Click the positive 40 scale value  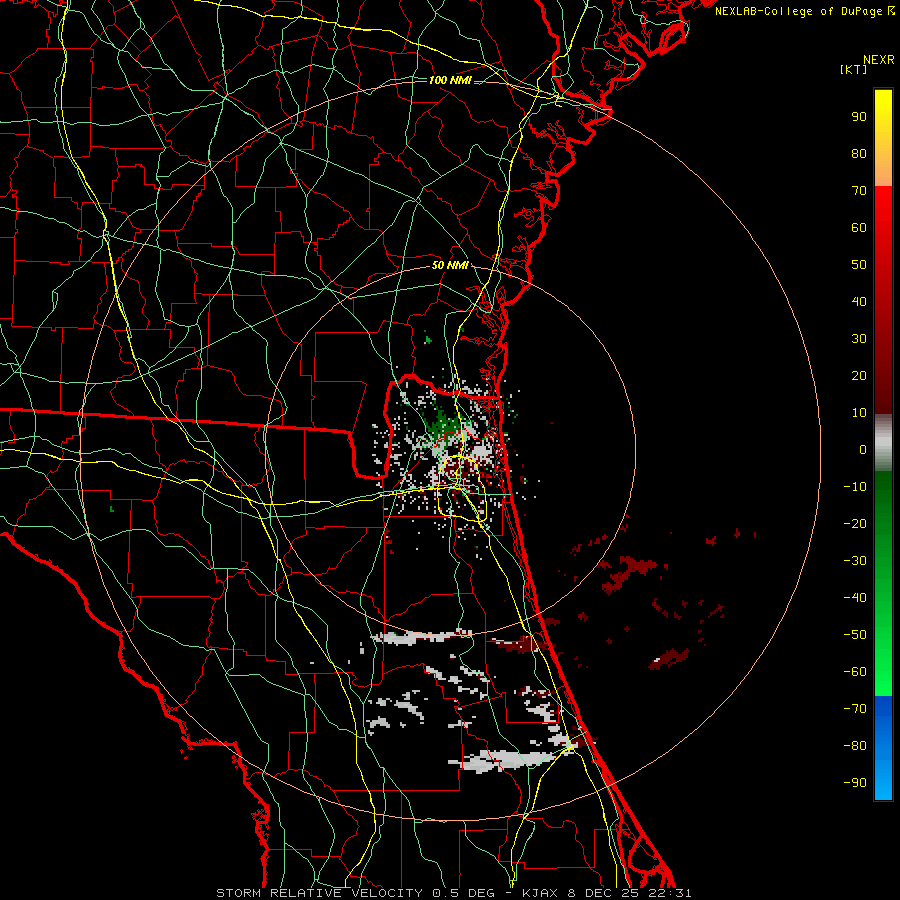click(x=859, y=301)
